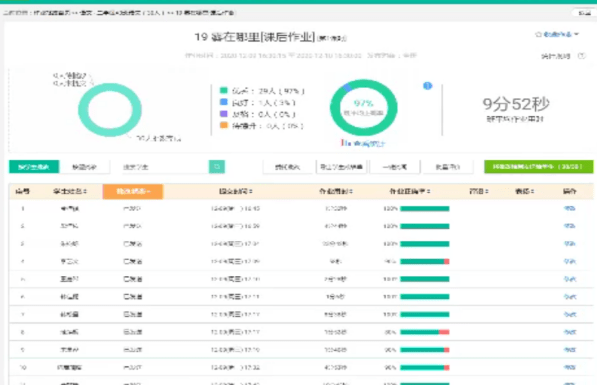
Task: Click the accuracy bar with red end in row 4
Action: click(x=425, y=262)
